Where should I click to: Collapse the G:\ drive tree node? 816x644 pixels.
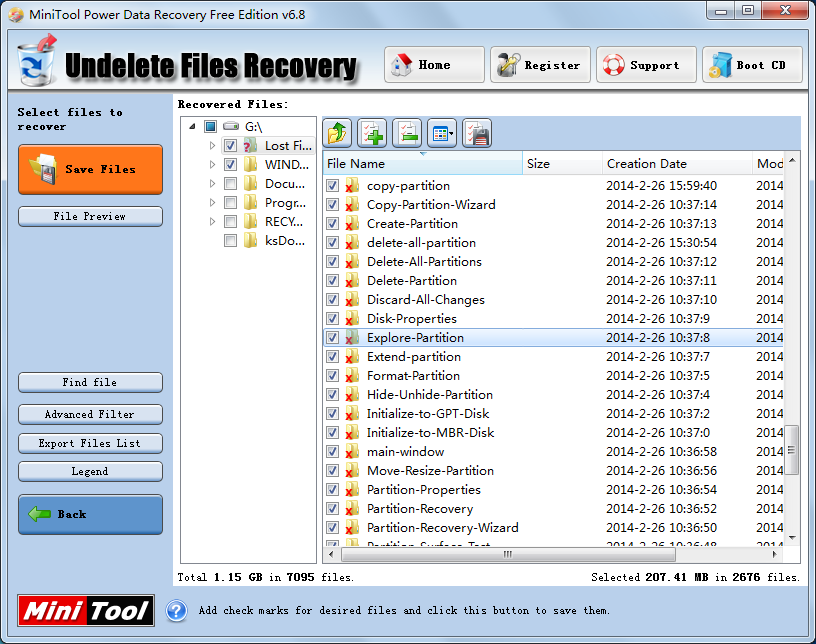[x=192, y=127]
